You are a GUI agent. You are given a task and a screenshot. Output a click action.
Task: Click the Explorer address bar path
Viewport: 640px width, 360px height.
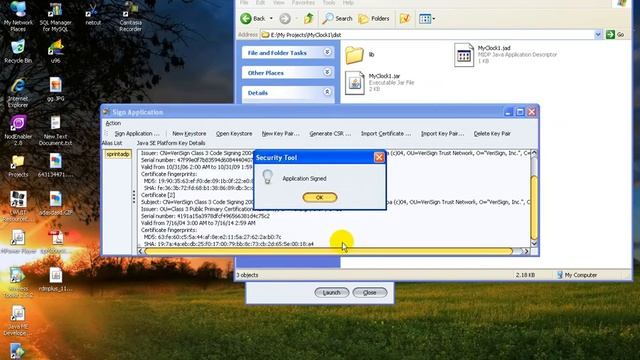[427, 35]
